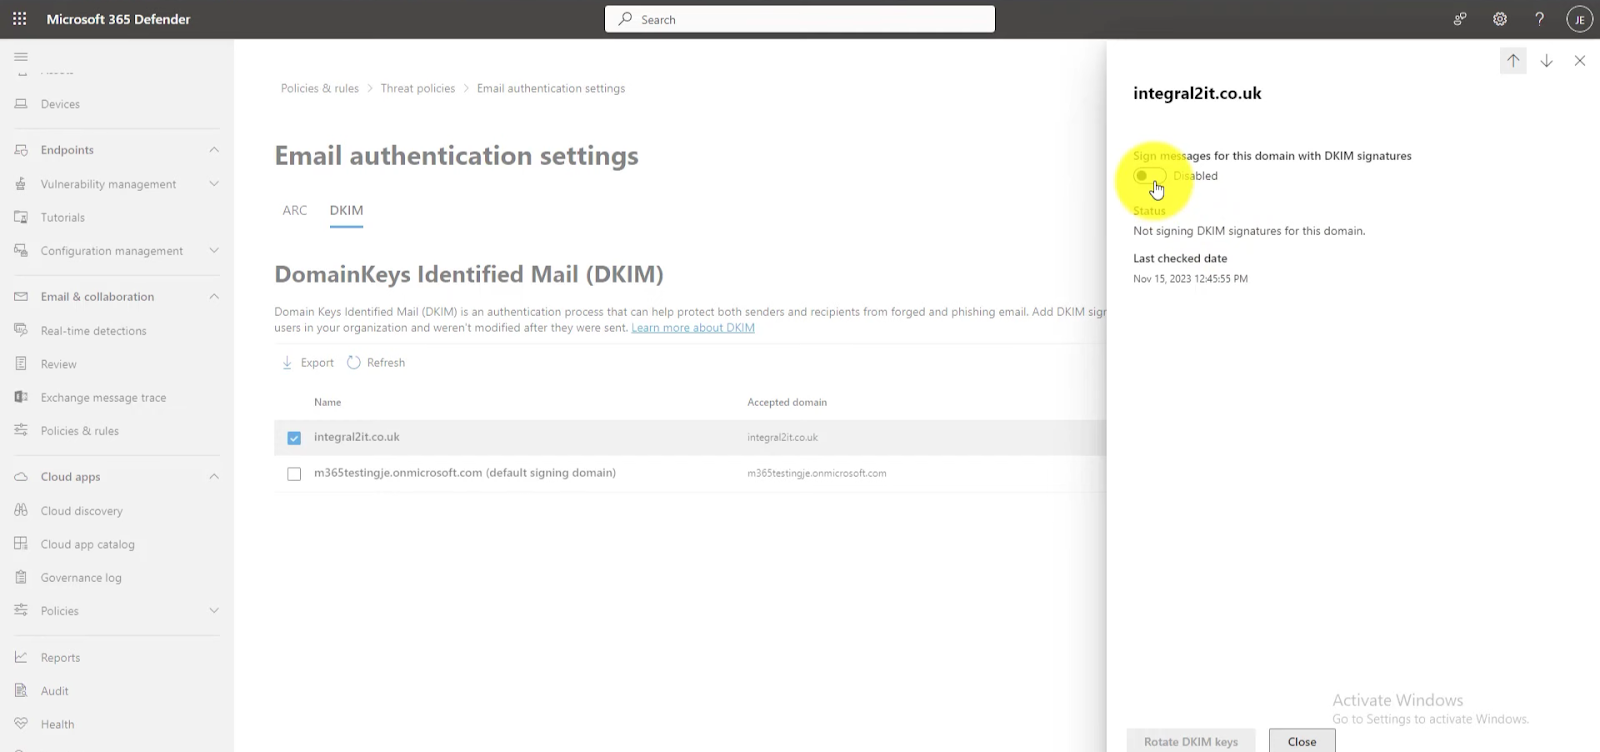Sort by the Accepted domain column header
This screenshot has height=752, width=1600.
787,402
